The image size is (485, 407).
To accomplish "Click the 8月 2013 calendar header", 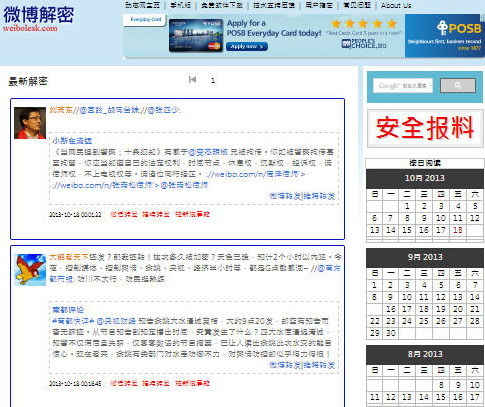I will (425, 354).
